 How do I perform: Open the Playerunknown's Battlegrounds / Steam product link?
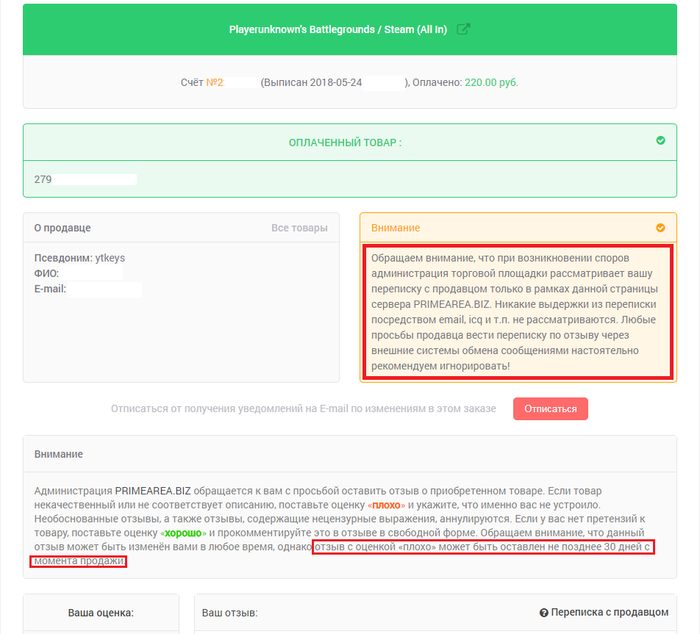tap(339, 29)
